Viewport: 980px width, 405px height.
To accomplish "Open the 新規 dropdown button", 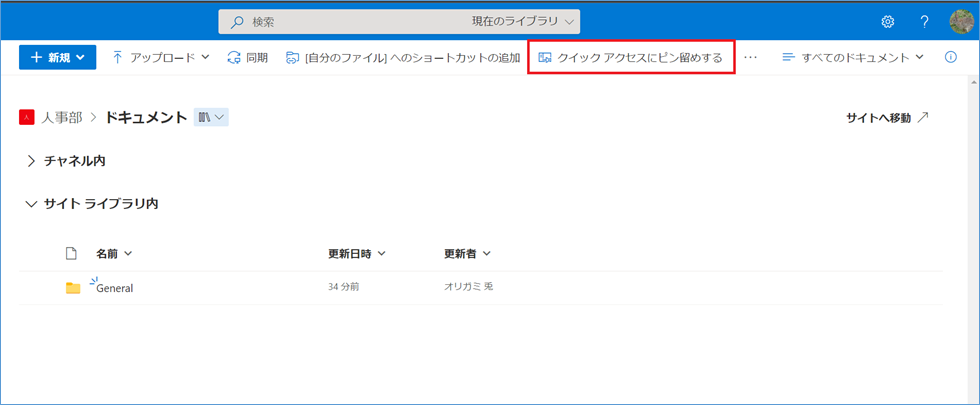I will [57, 57].
